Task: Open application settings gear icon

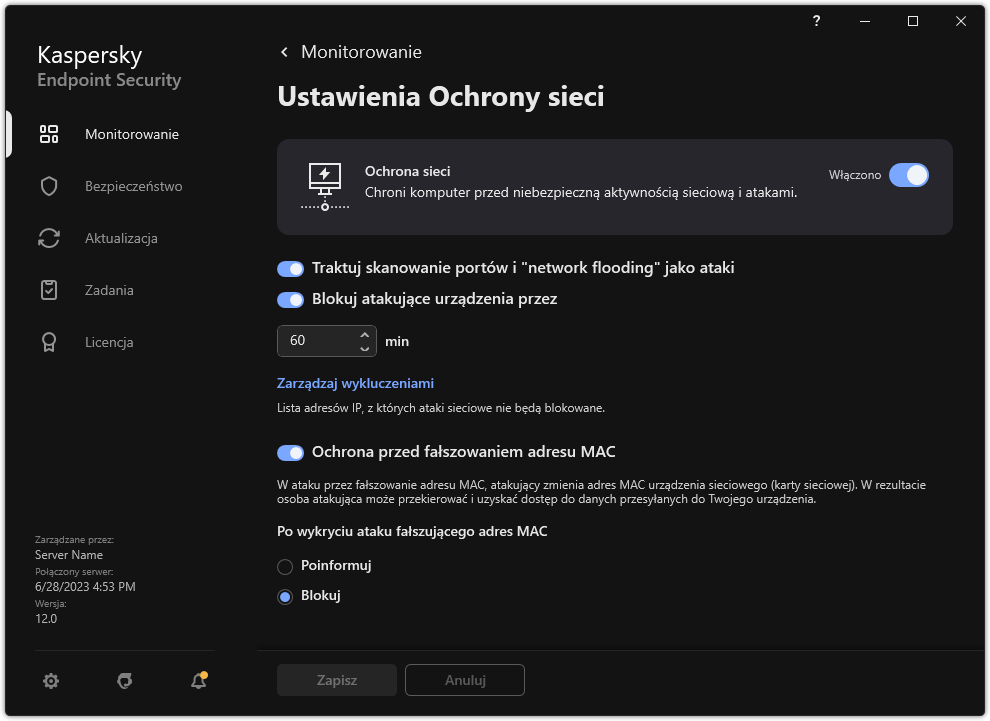Action: pos(50,680)
